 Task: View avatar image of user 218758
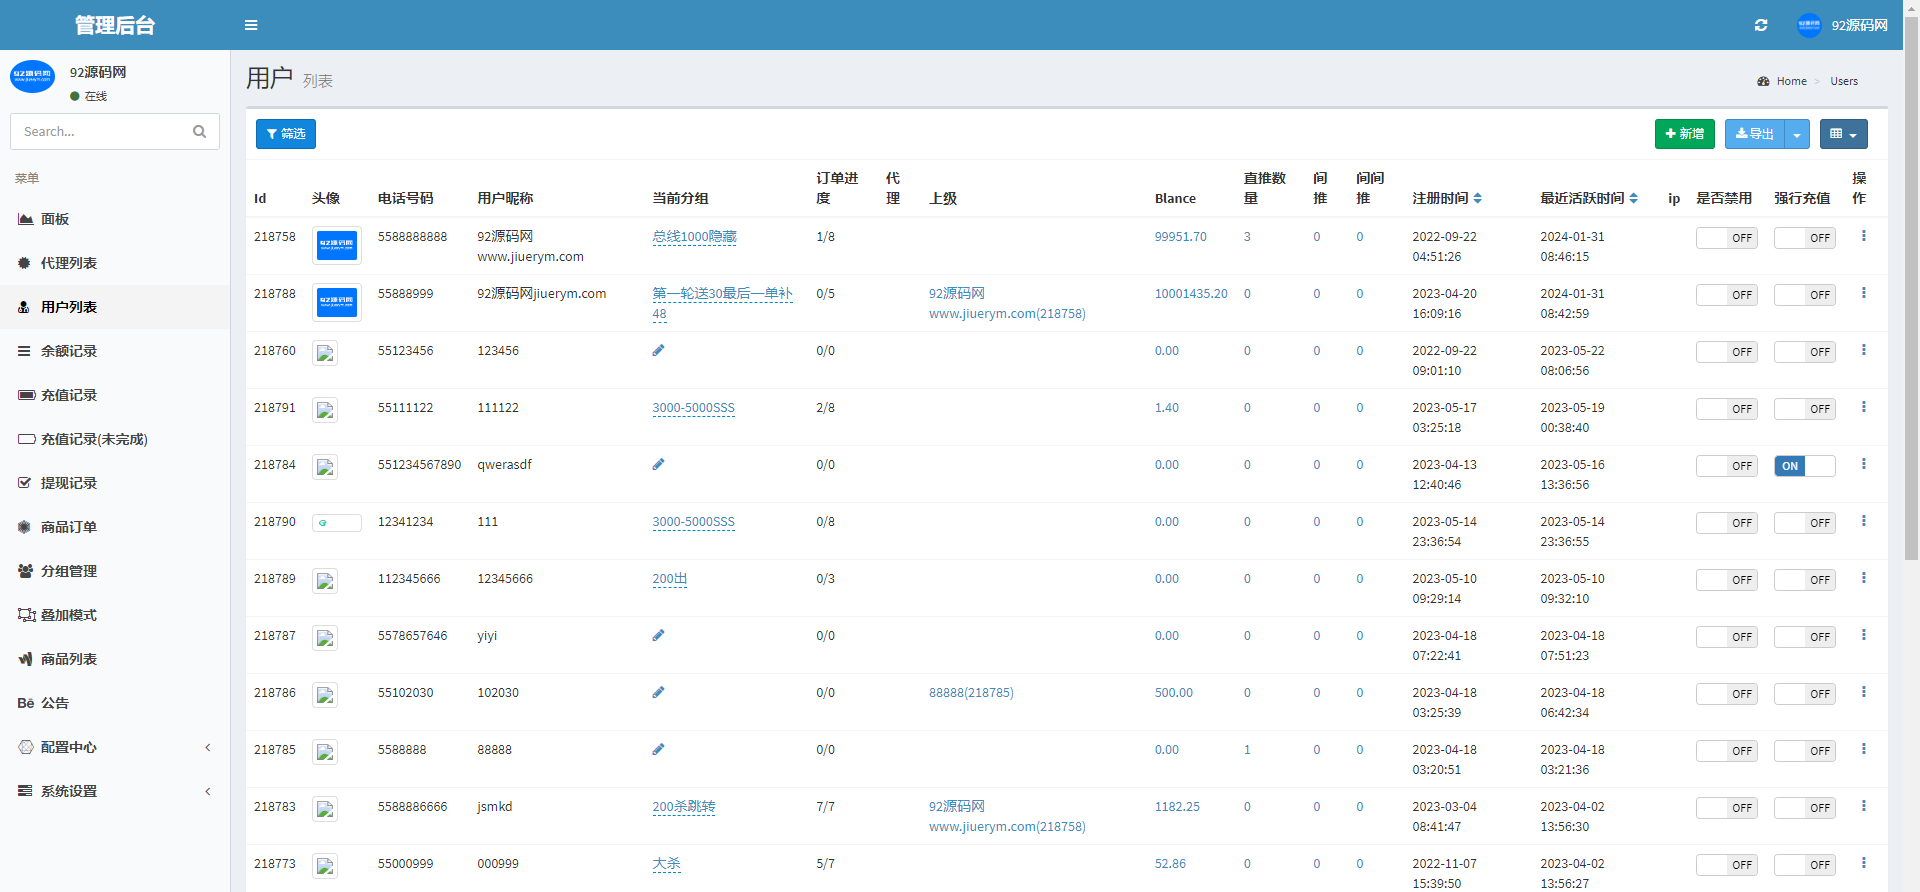coord(337,245)
